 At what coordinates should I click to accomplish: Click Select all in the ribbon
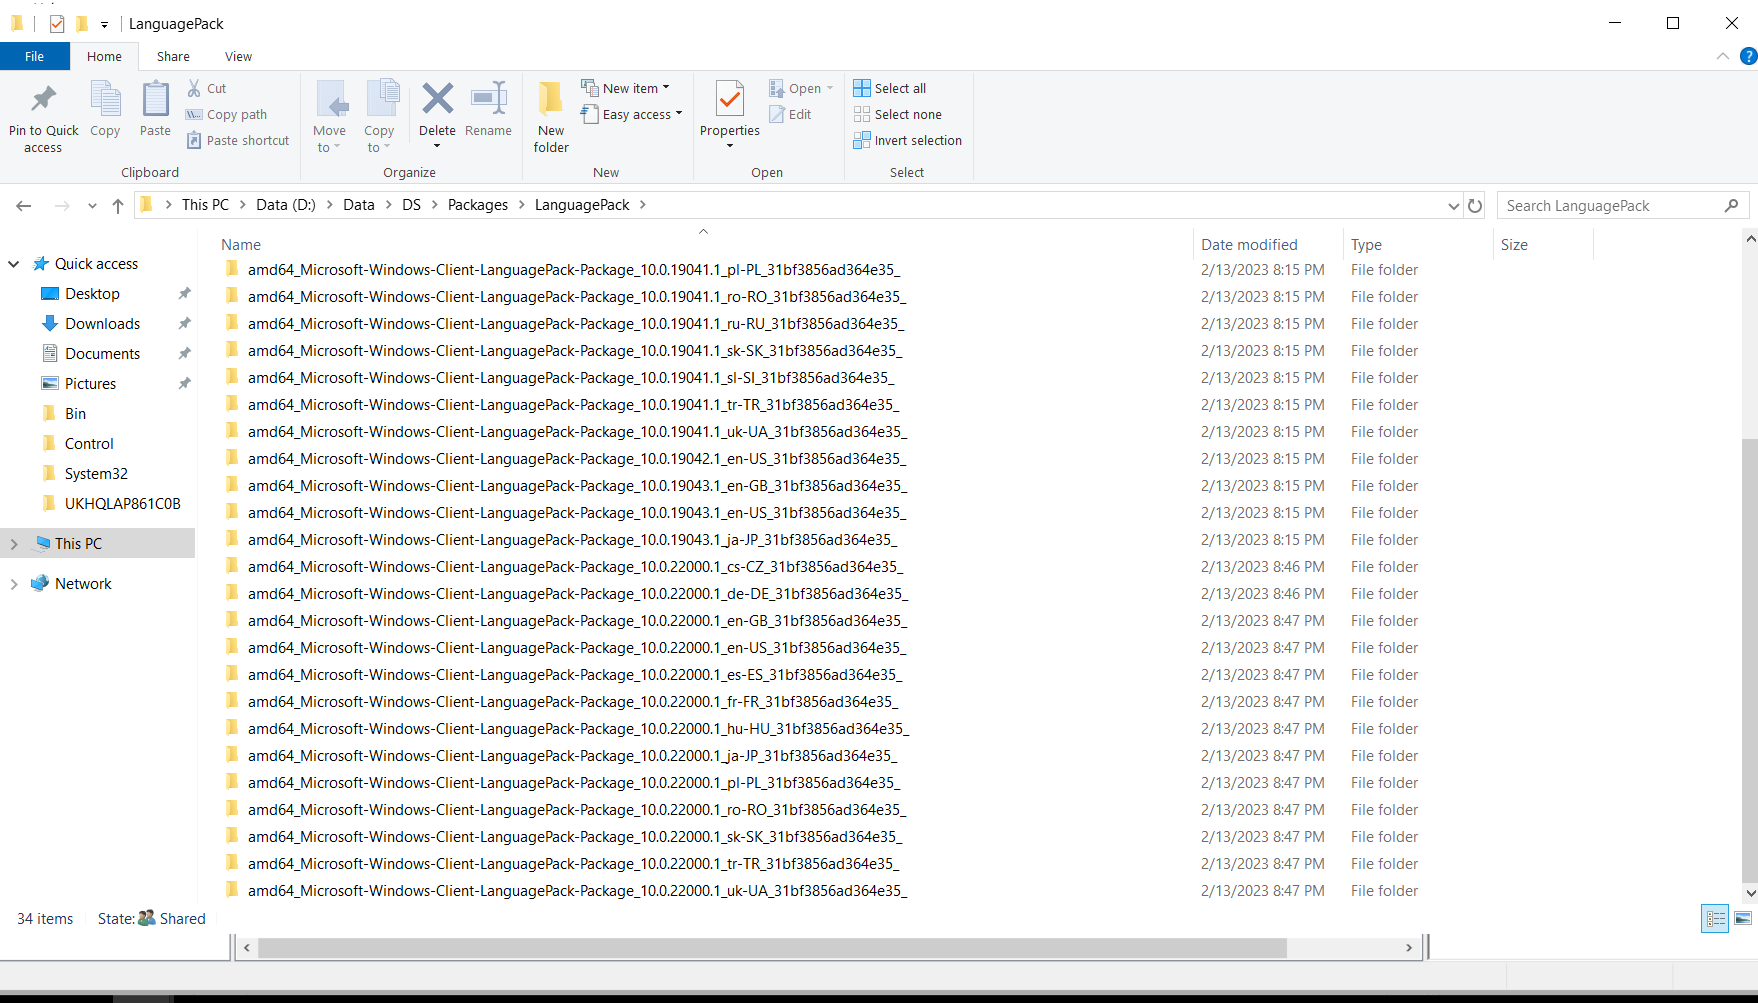click(x=890, y=88)
